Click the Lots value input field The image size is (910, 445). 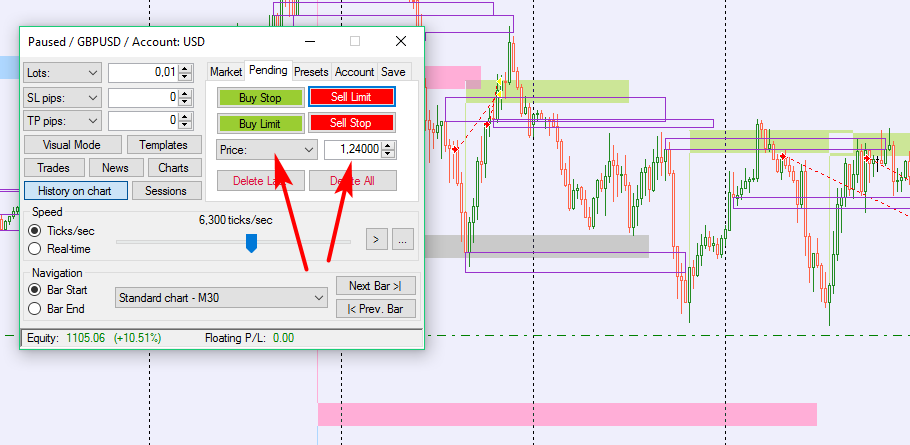tap(143, 73)
